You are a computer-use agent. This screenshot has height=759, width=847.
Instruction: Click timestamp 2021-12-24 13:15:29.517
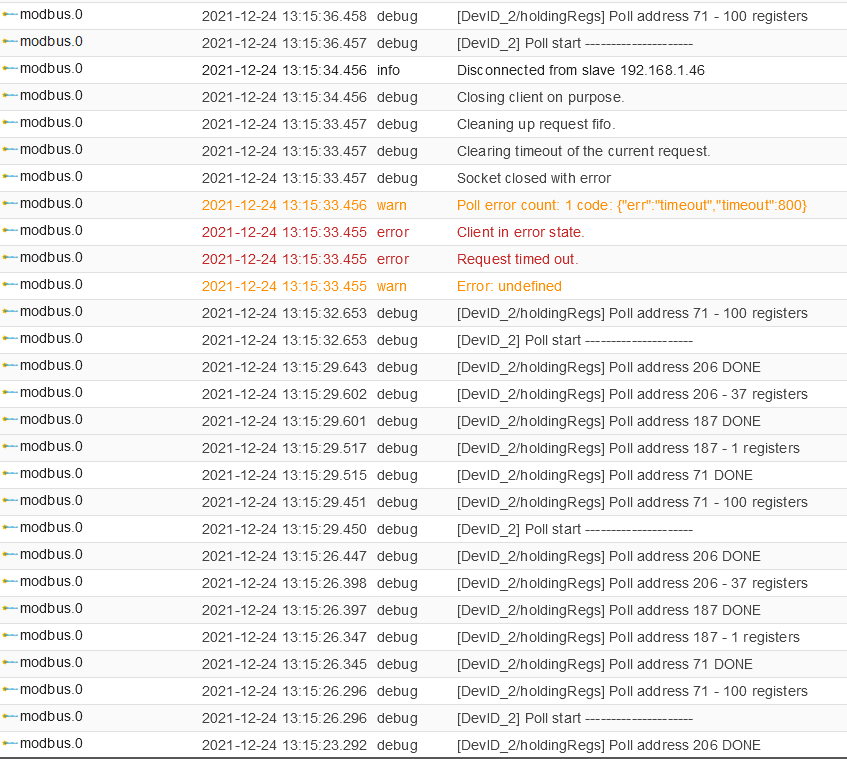pyautogui.click(x=284, y=448)
